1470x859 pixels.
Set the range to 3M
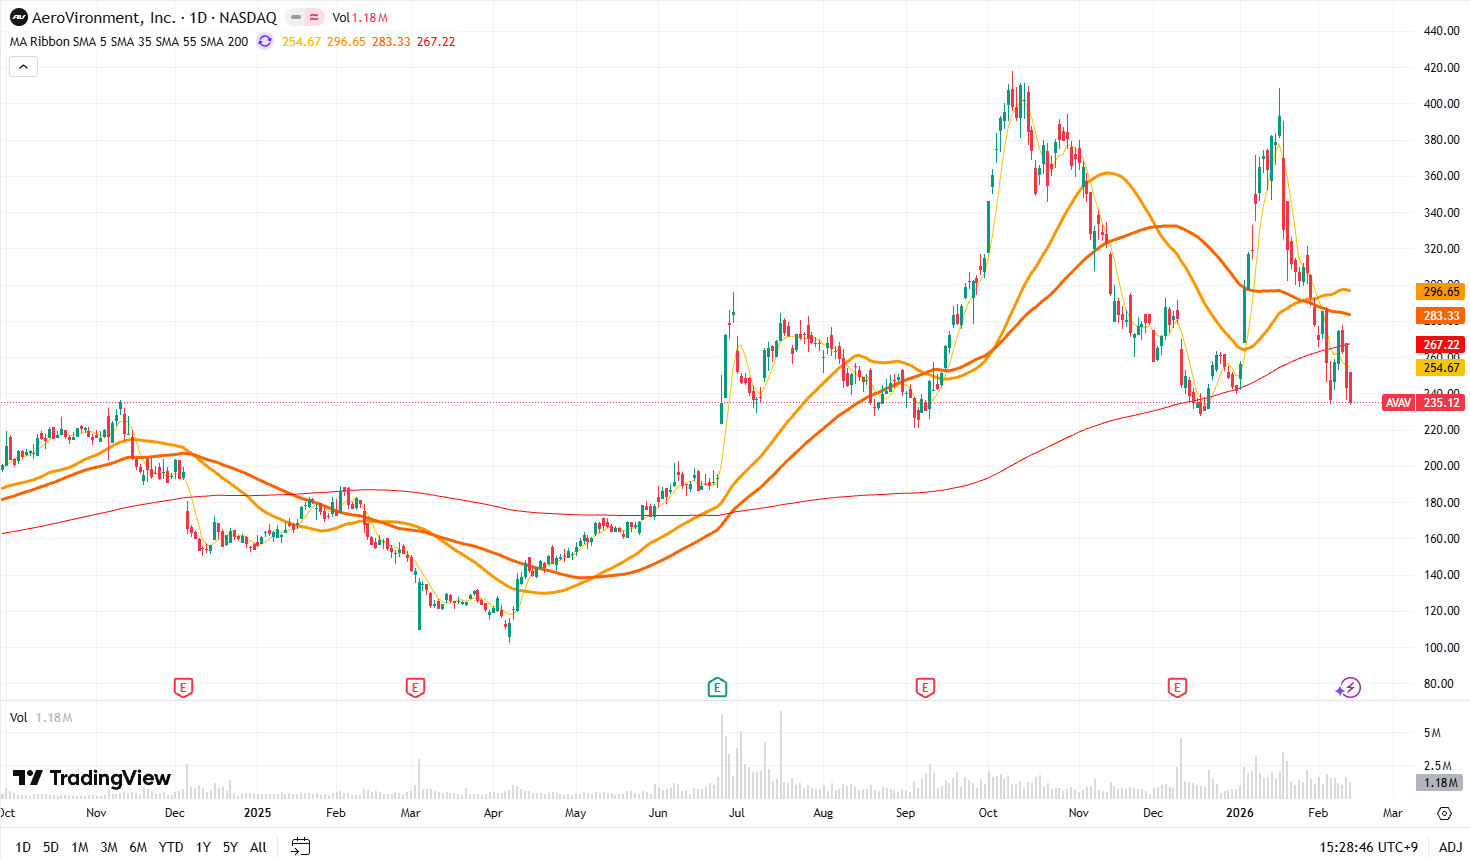coord(109,847)
